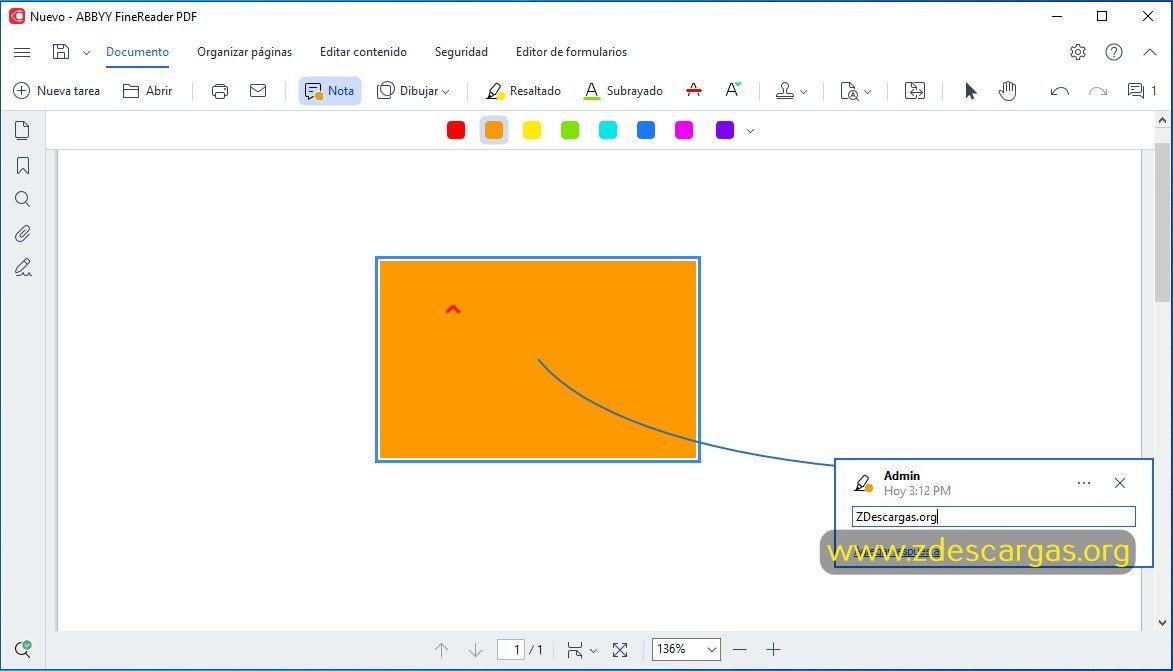Click the document search/recognize icon
Viewport: 1173px width, 671px height.
point(849,91)
